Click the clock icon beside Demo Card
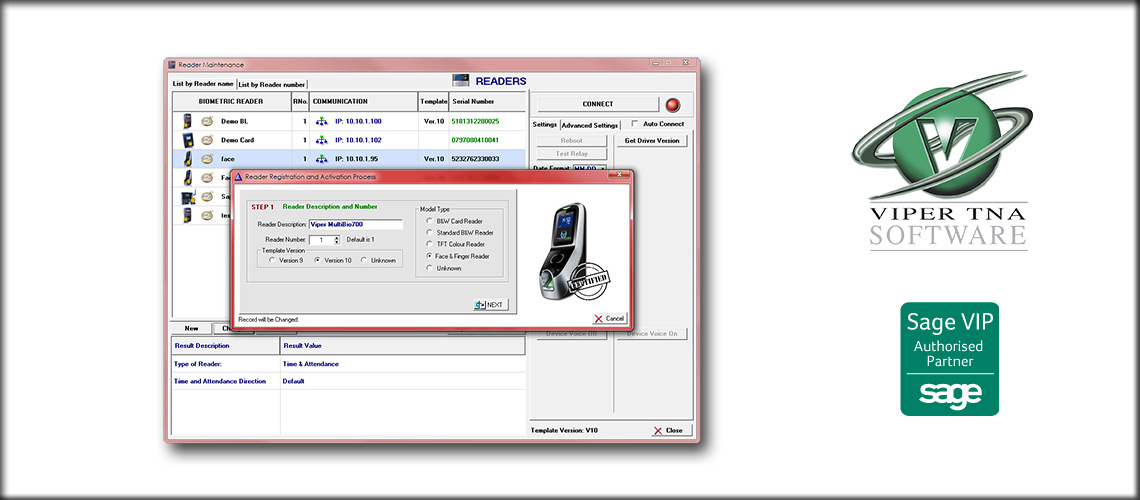Screen dimensions: 1140x500 pos(206,140)
